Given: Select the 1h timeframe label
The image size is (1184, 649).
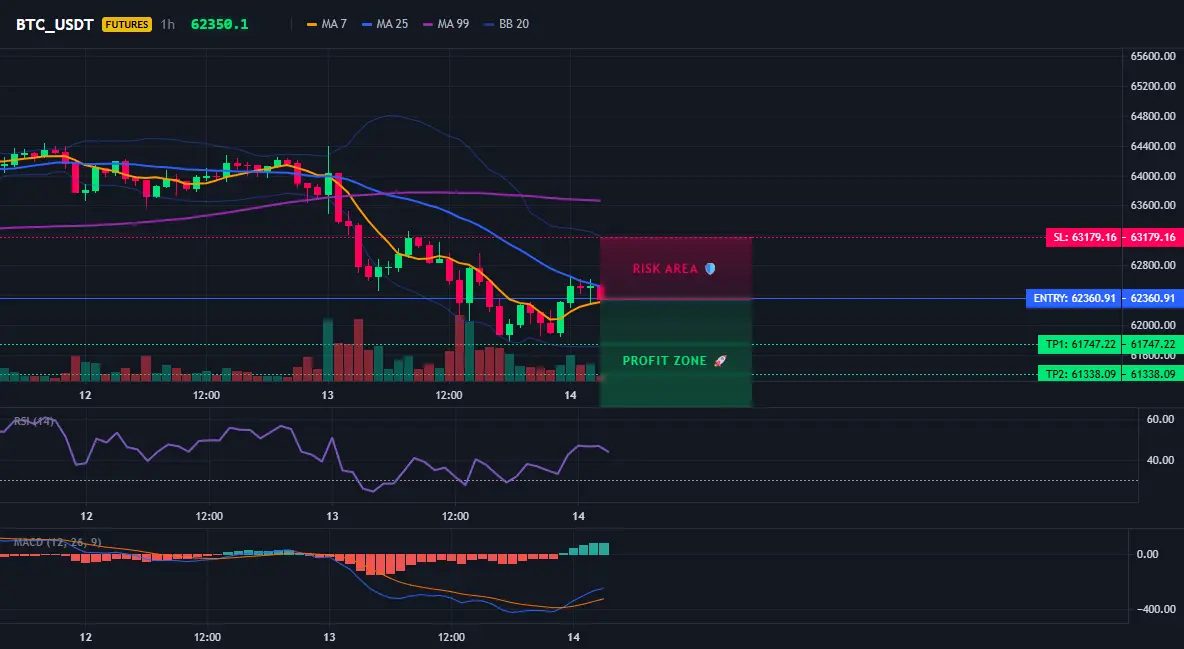Looking at the screenshot, I should point(168,24).
